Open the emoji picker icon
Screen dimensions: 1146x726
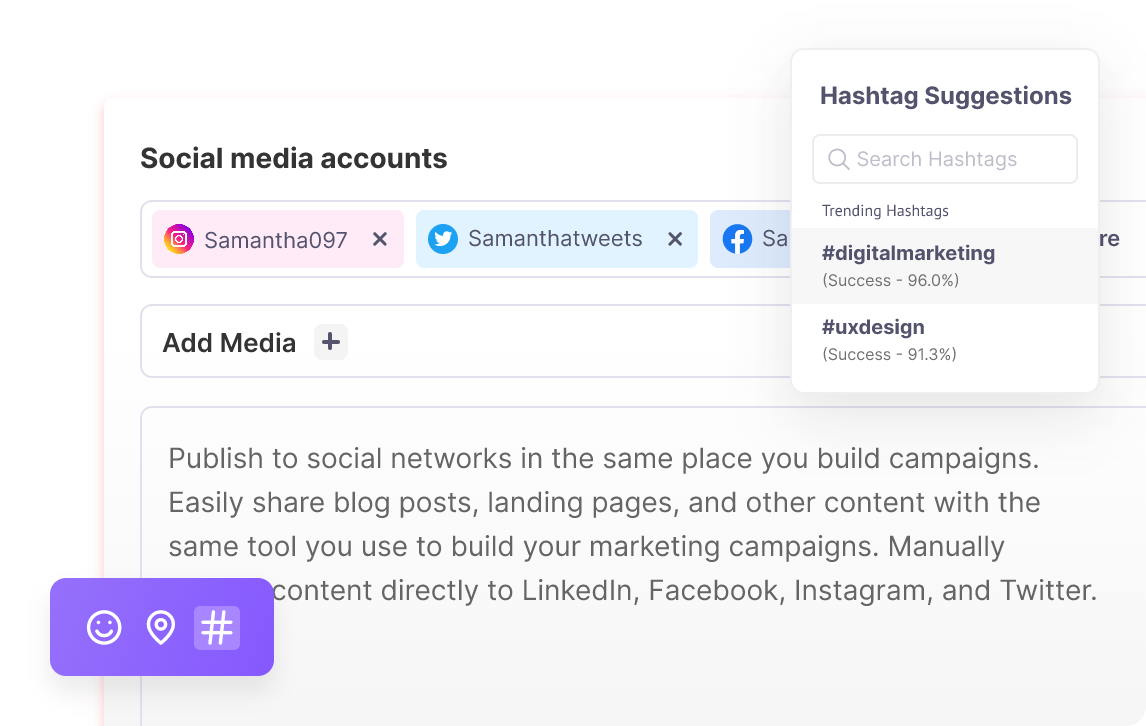(104, 628)
